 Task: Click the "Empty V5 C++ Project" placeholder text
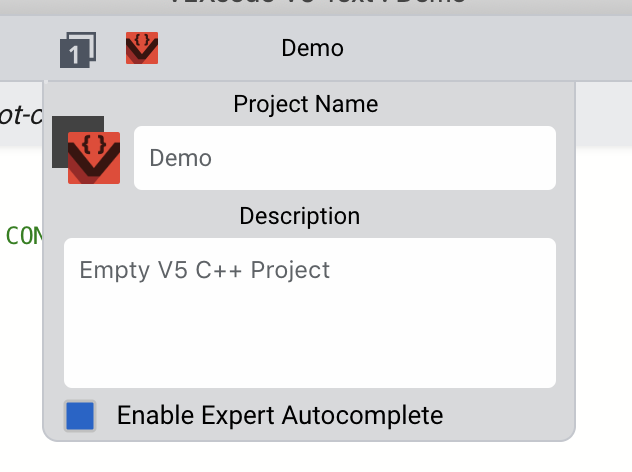click(x=205, y=270)
